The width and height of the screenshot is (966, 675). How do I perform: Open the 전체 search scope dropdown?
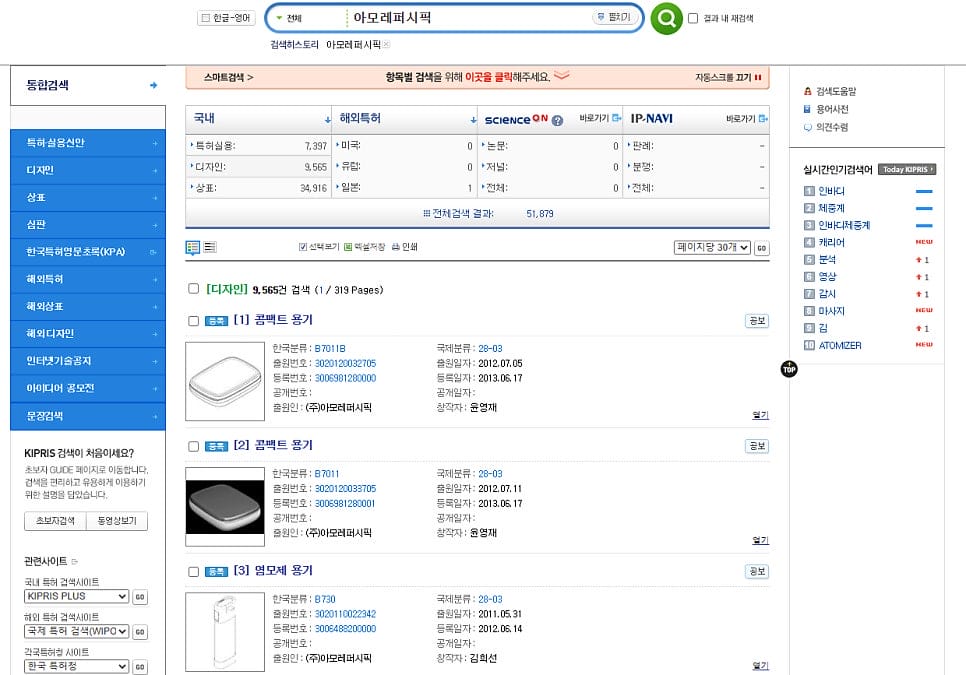pos(290,18)
